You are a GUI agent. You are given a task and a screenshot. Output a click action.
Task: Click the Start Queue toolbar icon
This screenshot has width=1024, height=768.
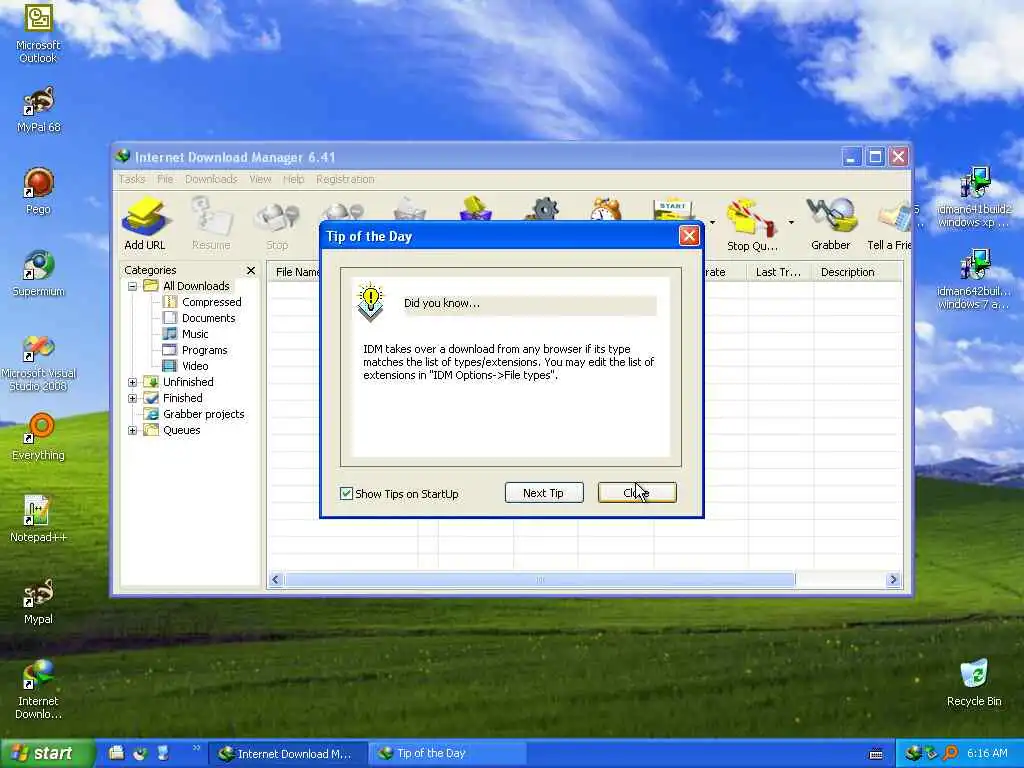click(x=673, y=209)
